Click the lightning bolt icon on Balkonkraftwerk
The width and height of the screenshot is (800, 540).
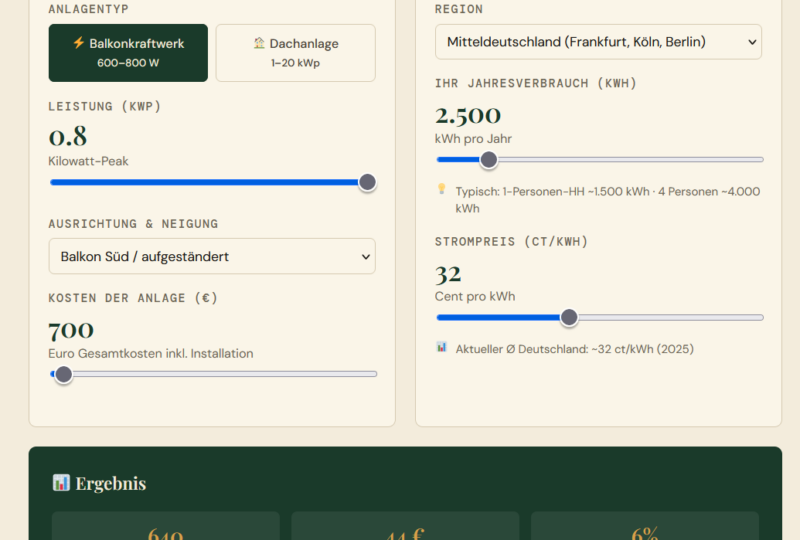(79, 43)
